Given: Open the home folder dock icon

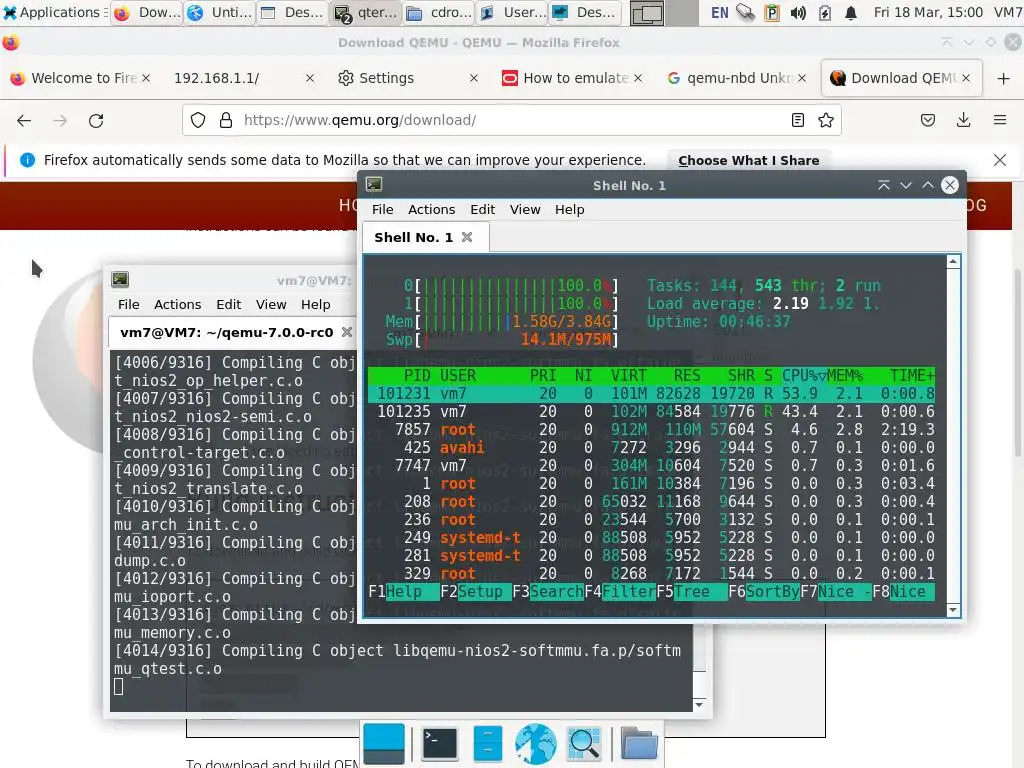Looking at the screenshot, I should click(x=639, y=744).
